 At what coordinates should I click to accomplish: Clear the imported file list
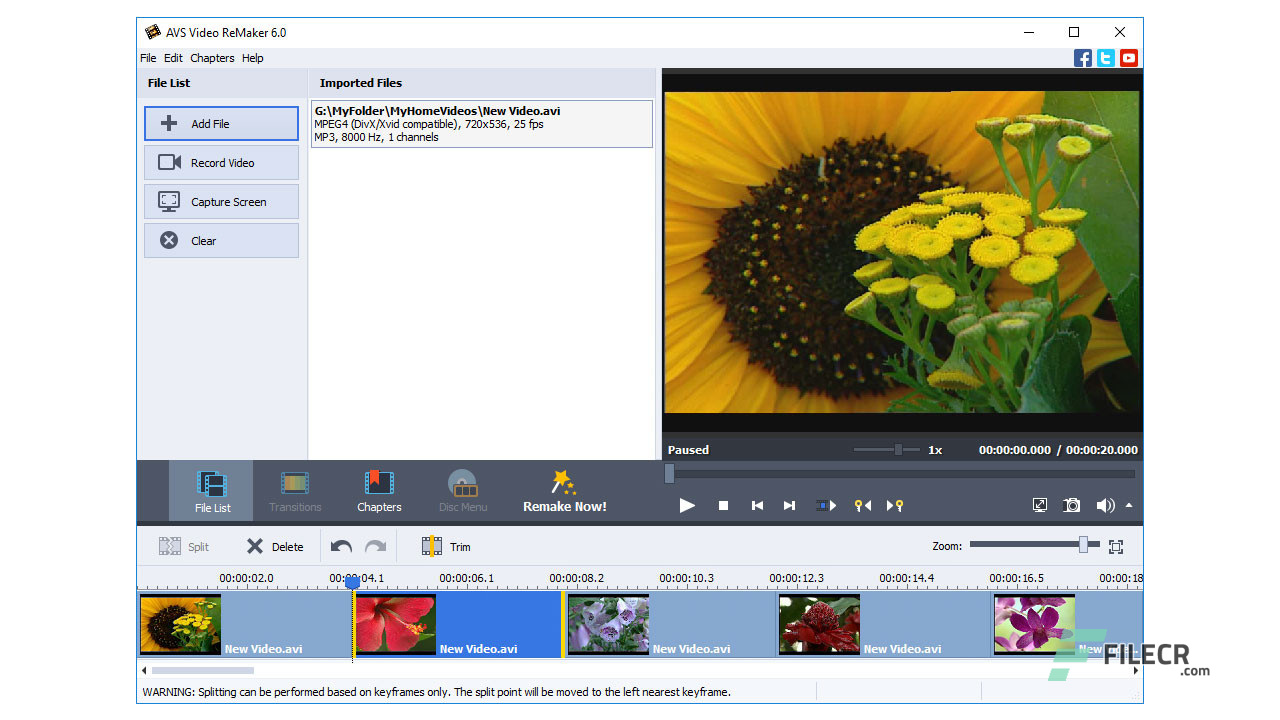[x=221, y=241]
